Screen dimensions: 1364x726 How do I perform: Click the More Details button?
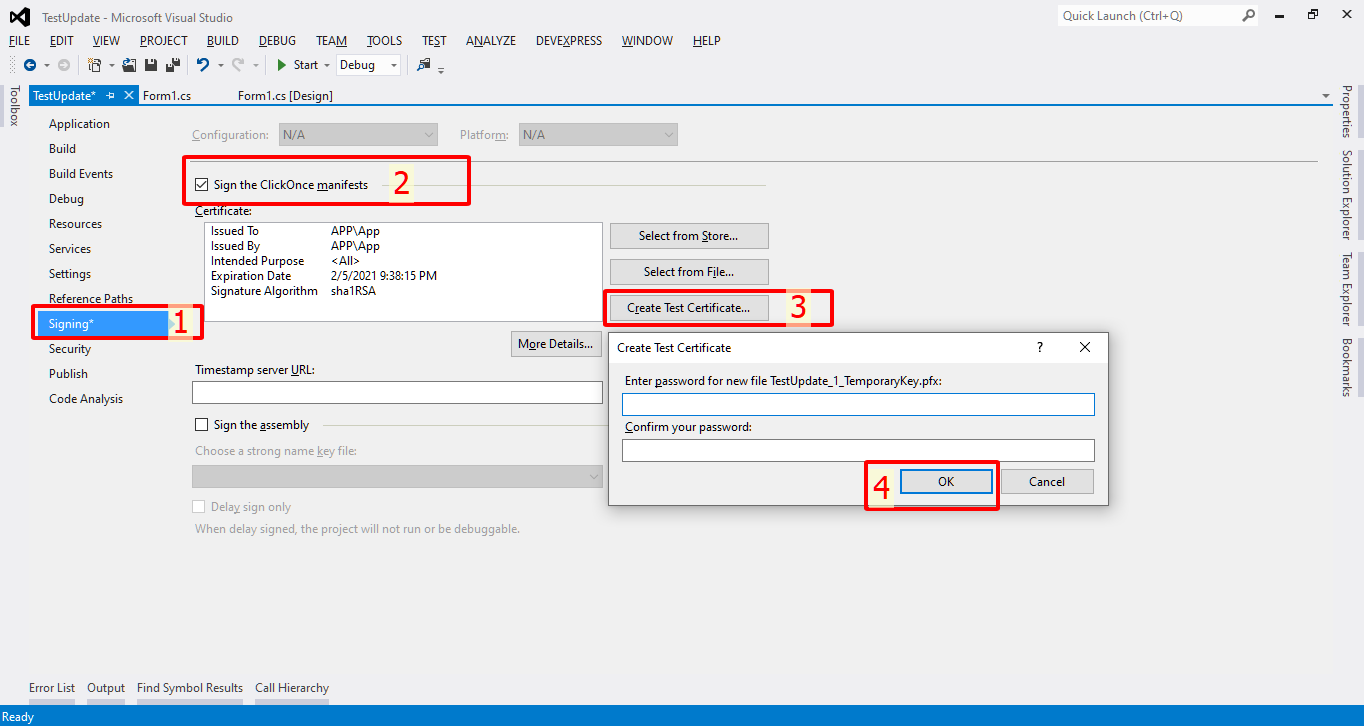556,344
